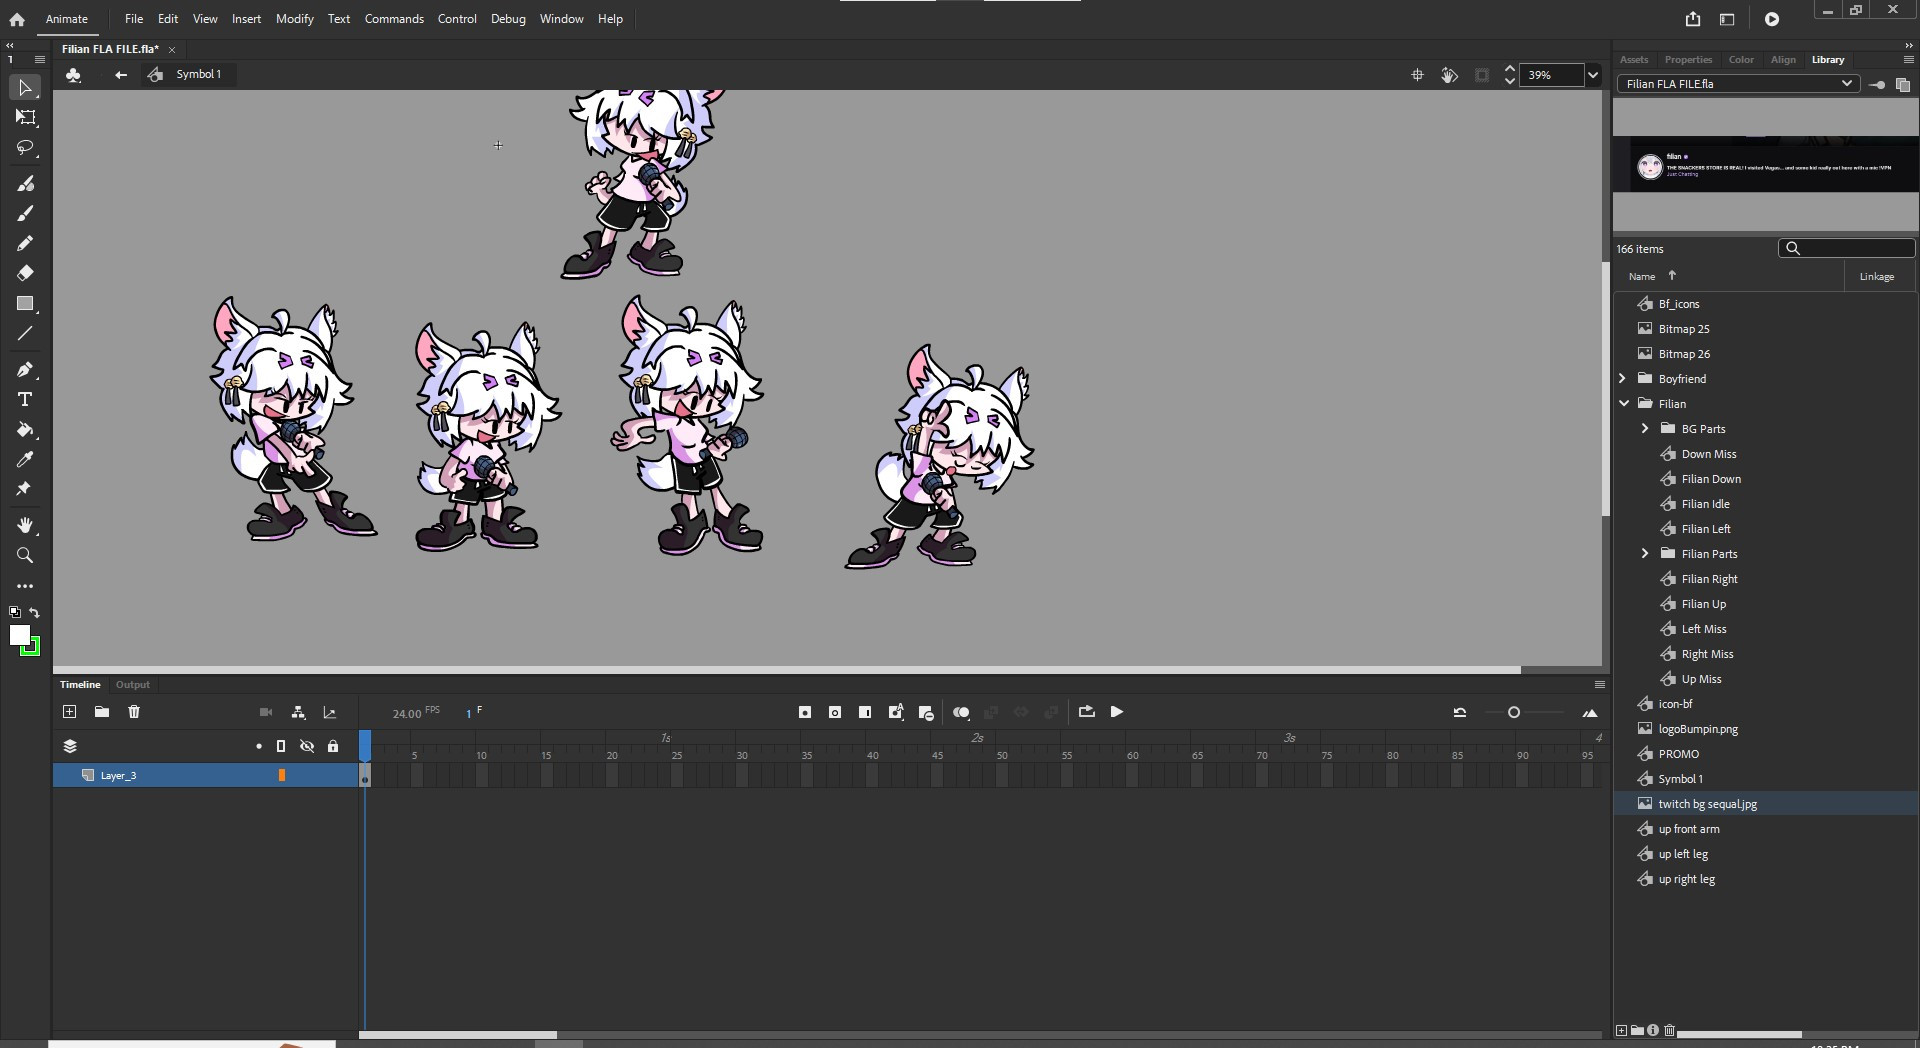Open the zoom percentage dropdown

(1591, 75)
